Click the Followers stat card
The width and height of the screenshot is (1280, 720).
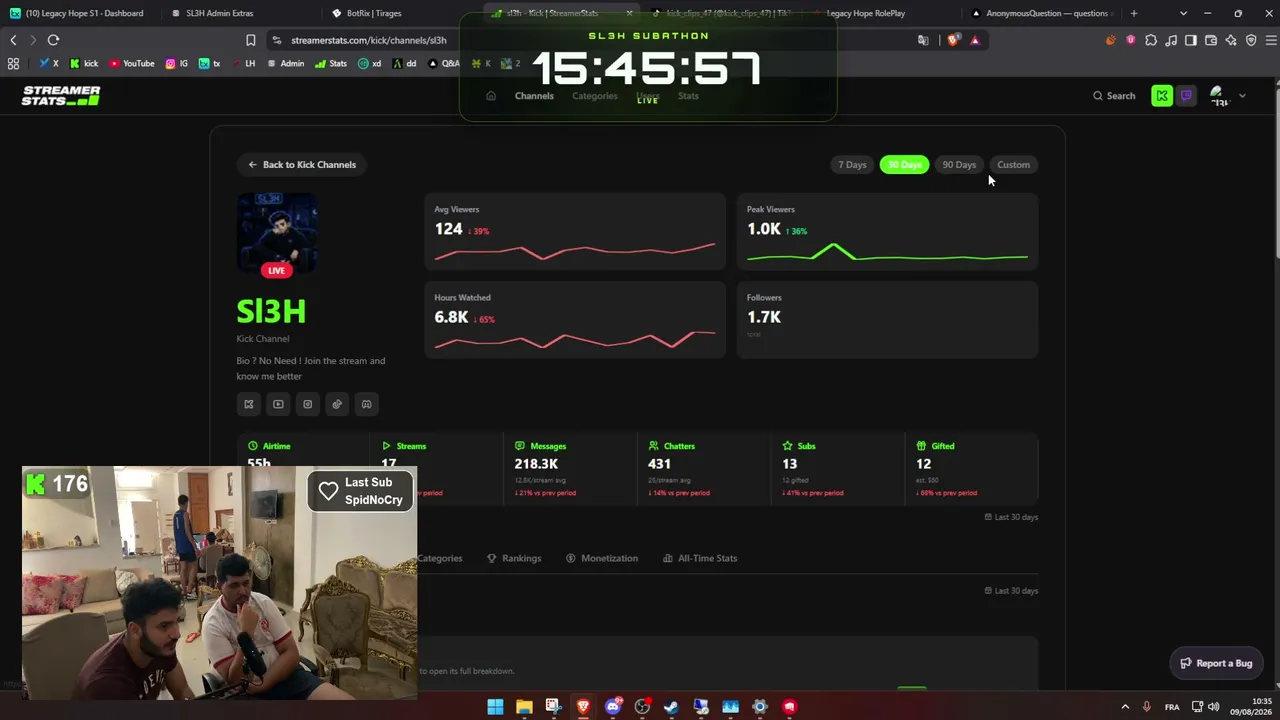[x=887, y=320]
